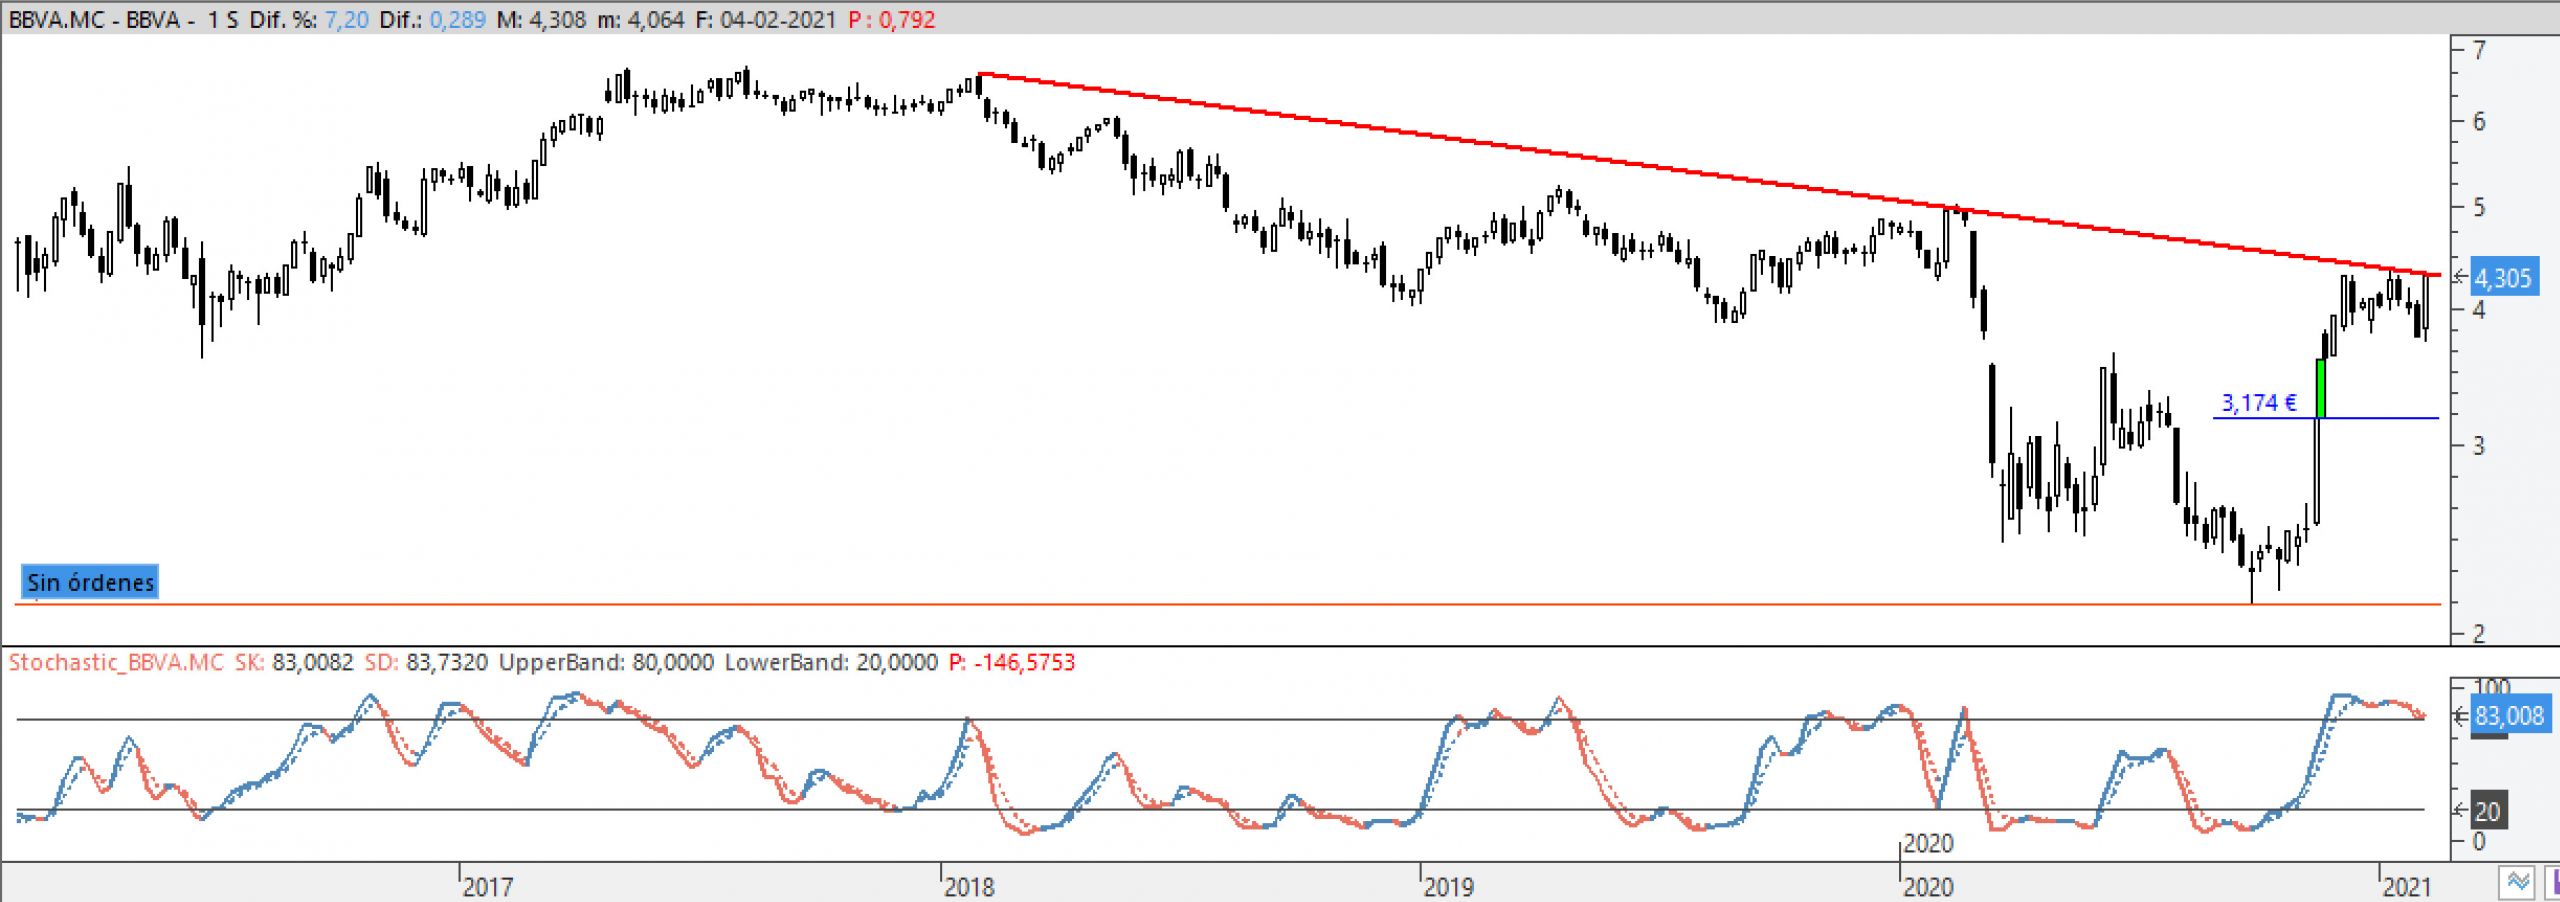Click the '1 S' weekly timeframe label
Image resolution: width=2560 pixels, height=902 pixels.
click(x=223, y=20)
